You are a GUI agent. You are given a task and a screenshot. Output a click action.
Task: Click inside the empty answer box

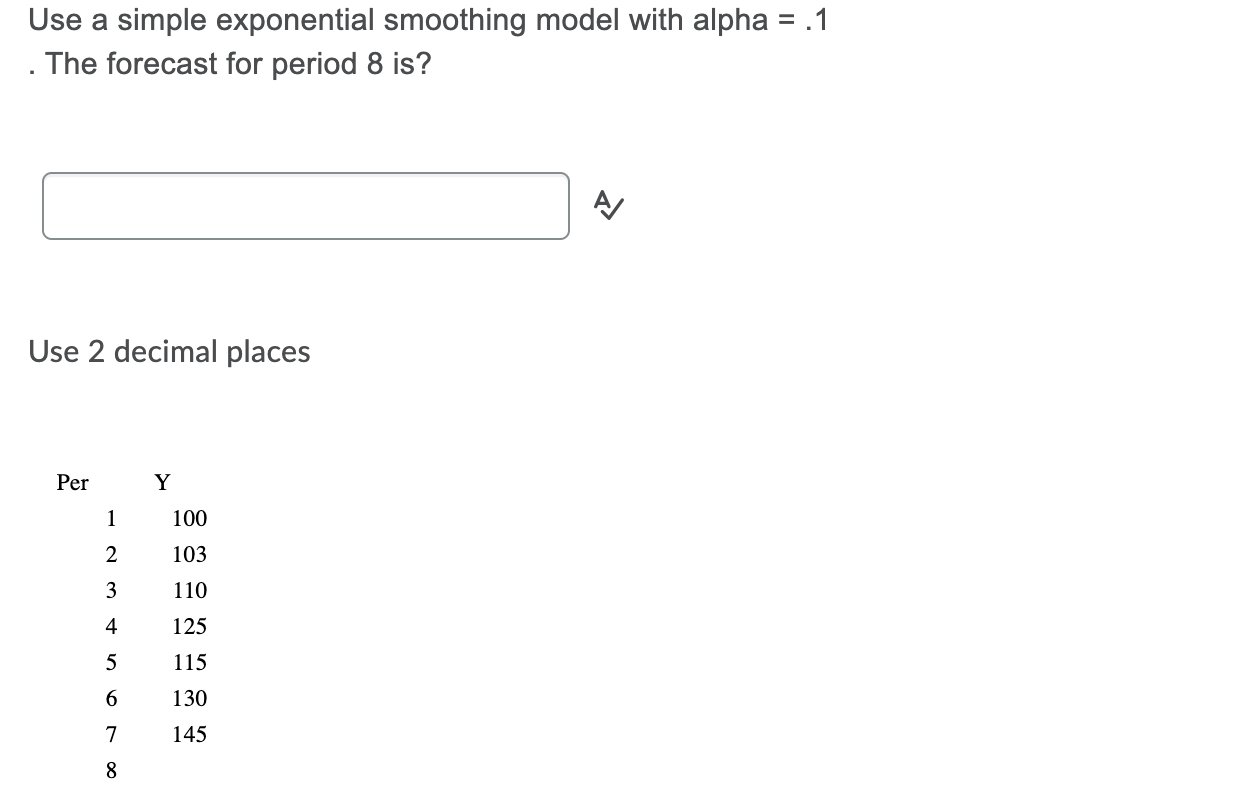tap(303, 205)
